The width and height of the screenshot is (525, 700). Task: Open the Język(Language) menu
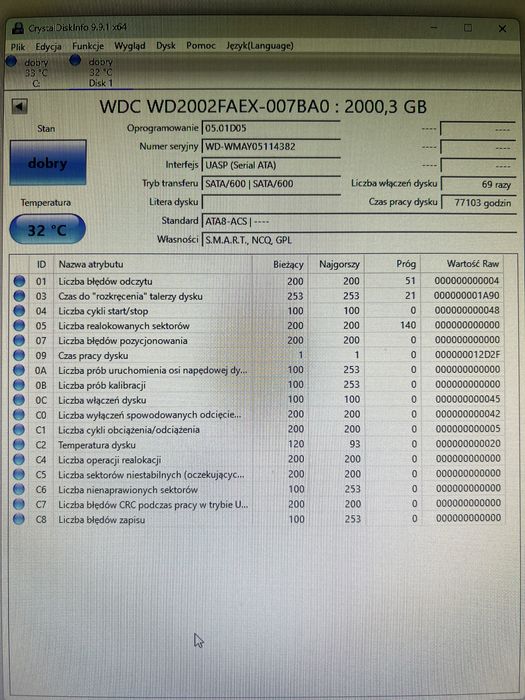[260, 46]
